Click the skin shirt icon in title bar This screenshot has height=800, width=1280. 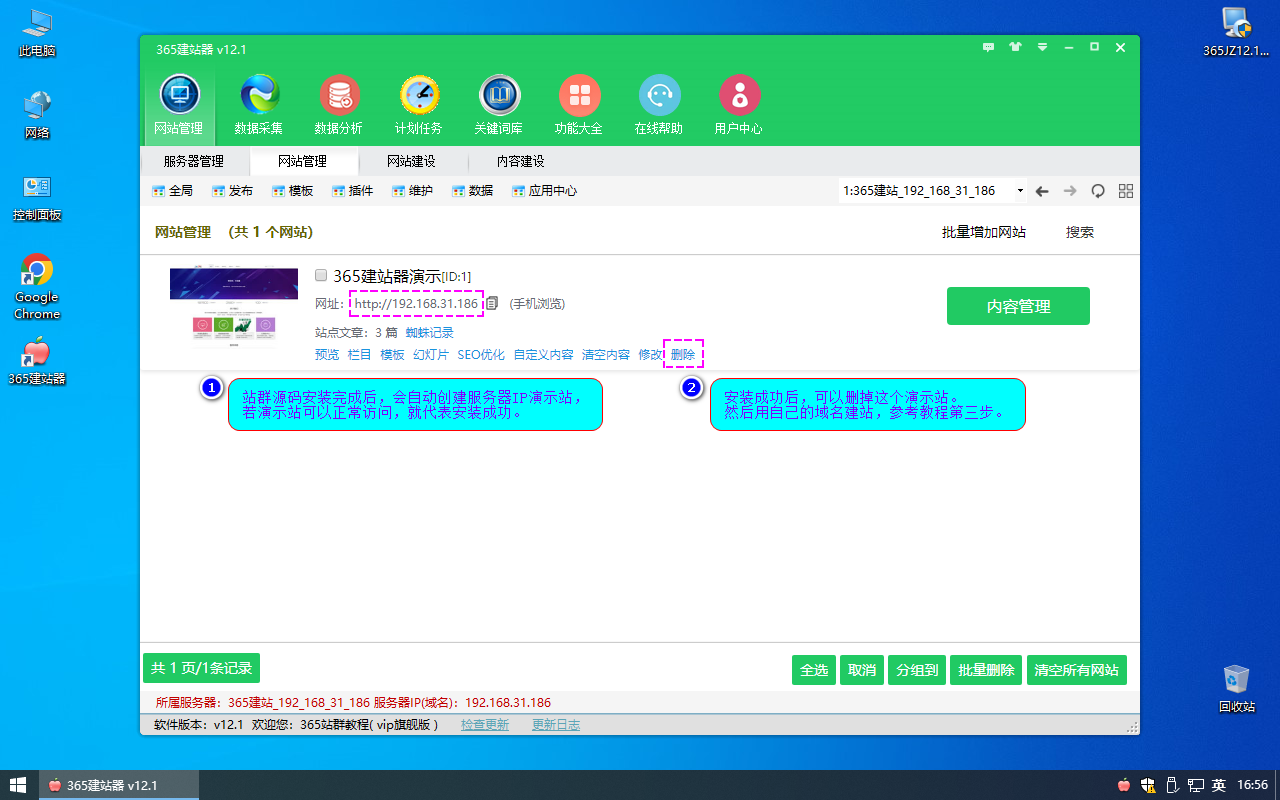[1016, 47]
